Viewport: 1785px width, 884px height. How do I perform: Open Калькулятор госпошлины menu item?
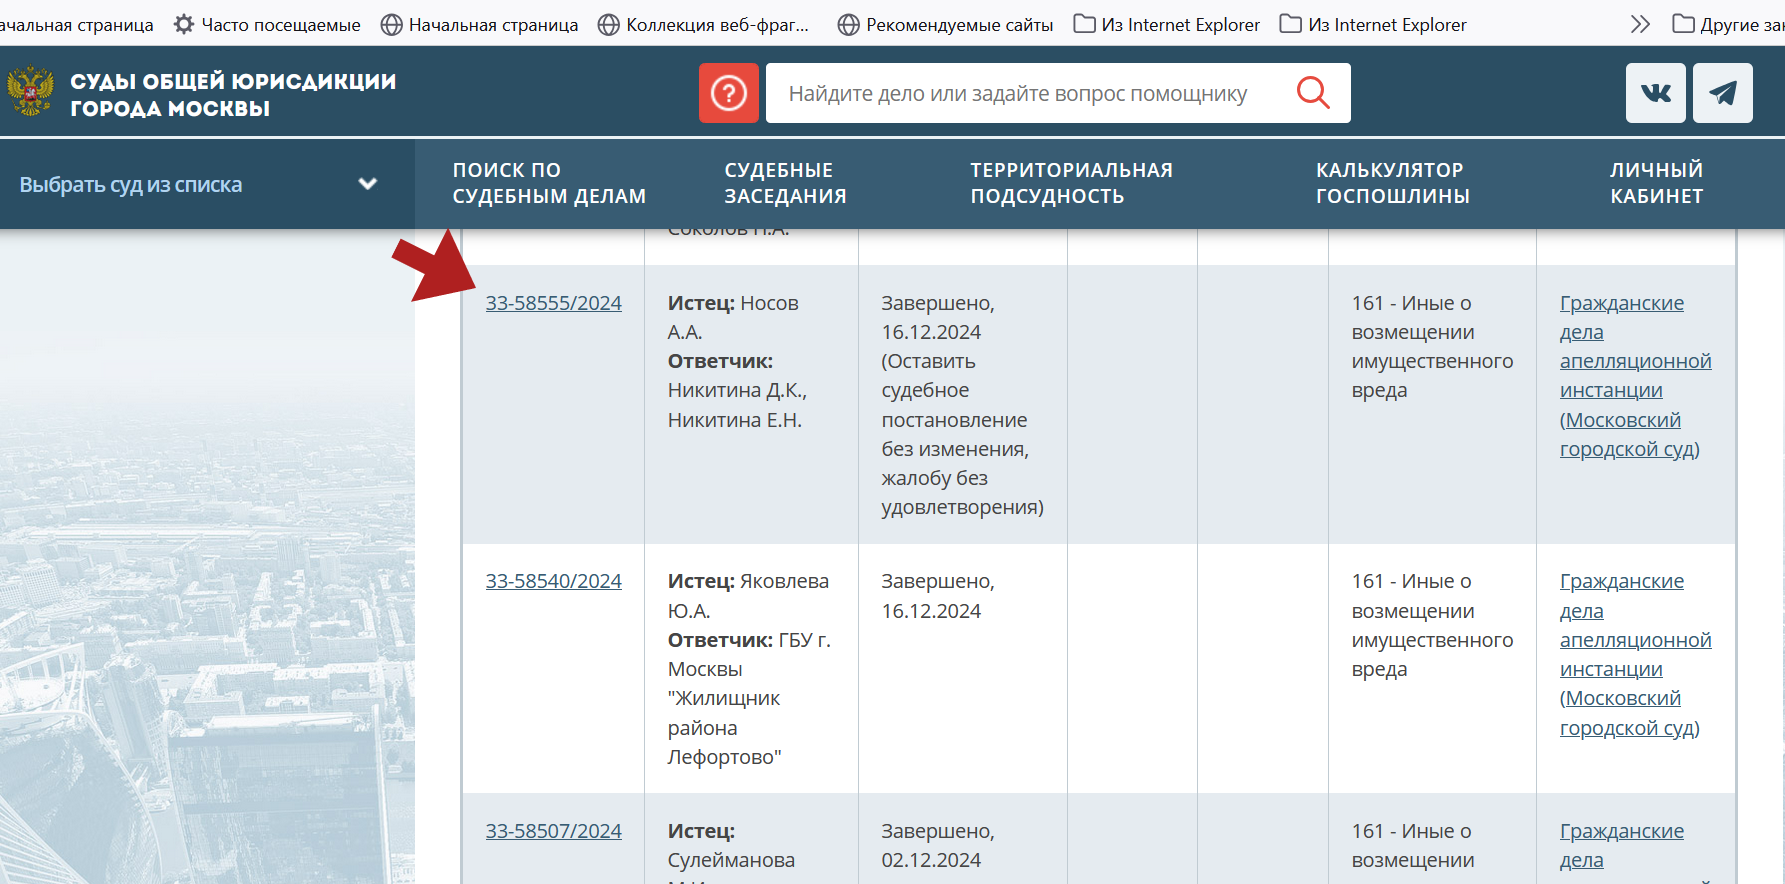coord(1392,183)
